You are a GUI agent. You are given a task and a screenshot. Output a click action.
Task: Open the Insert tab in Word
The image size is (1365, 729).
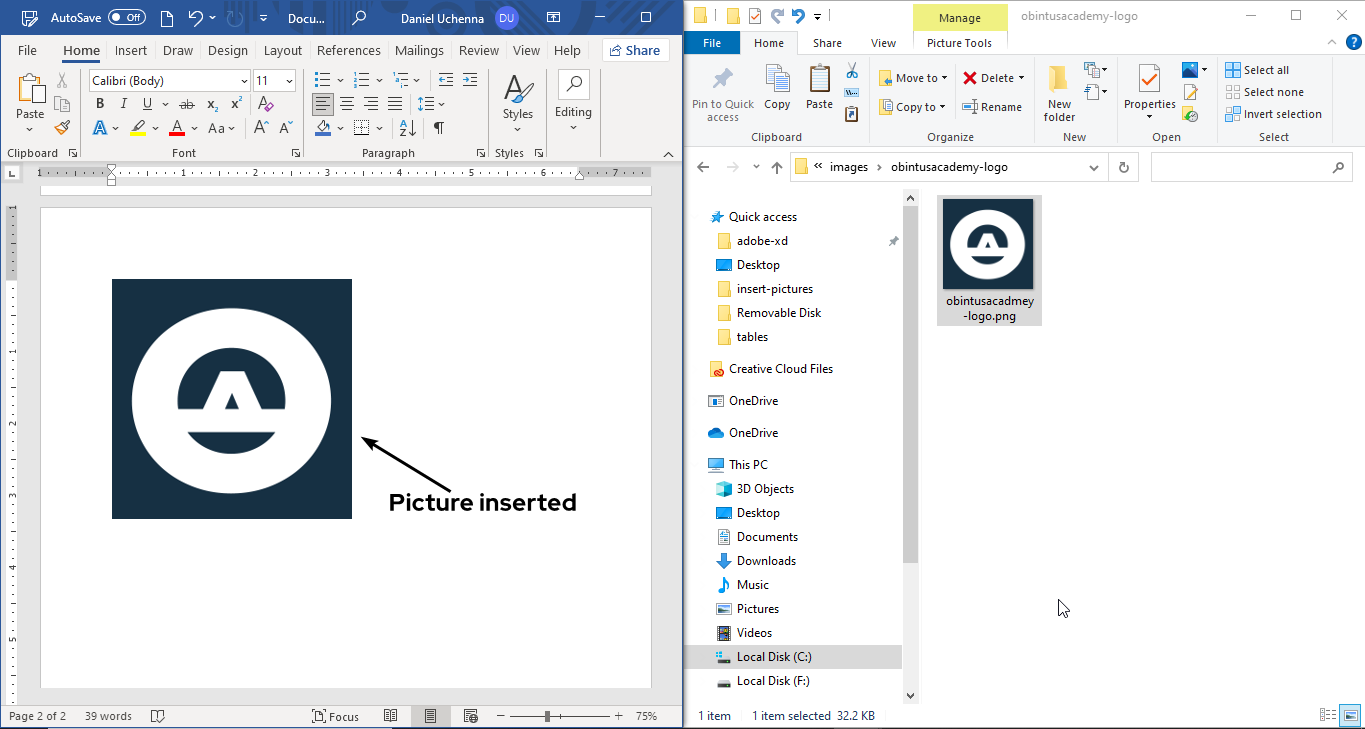(x=131, y=50)
